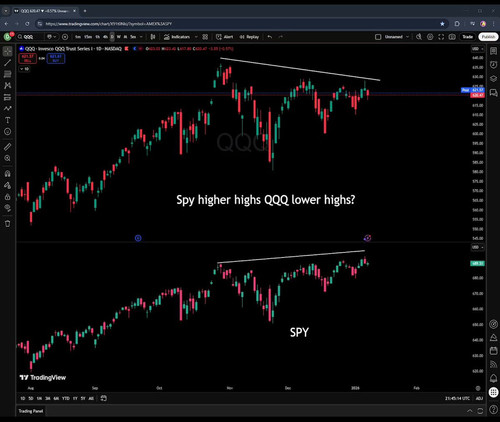The width and height of the screenshot is (500, 422).
Task: Open indicator templates grid icon
Action: tap(205, 37)
